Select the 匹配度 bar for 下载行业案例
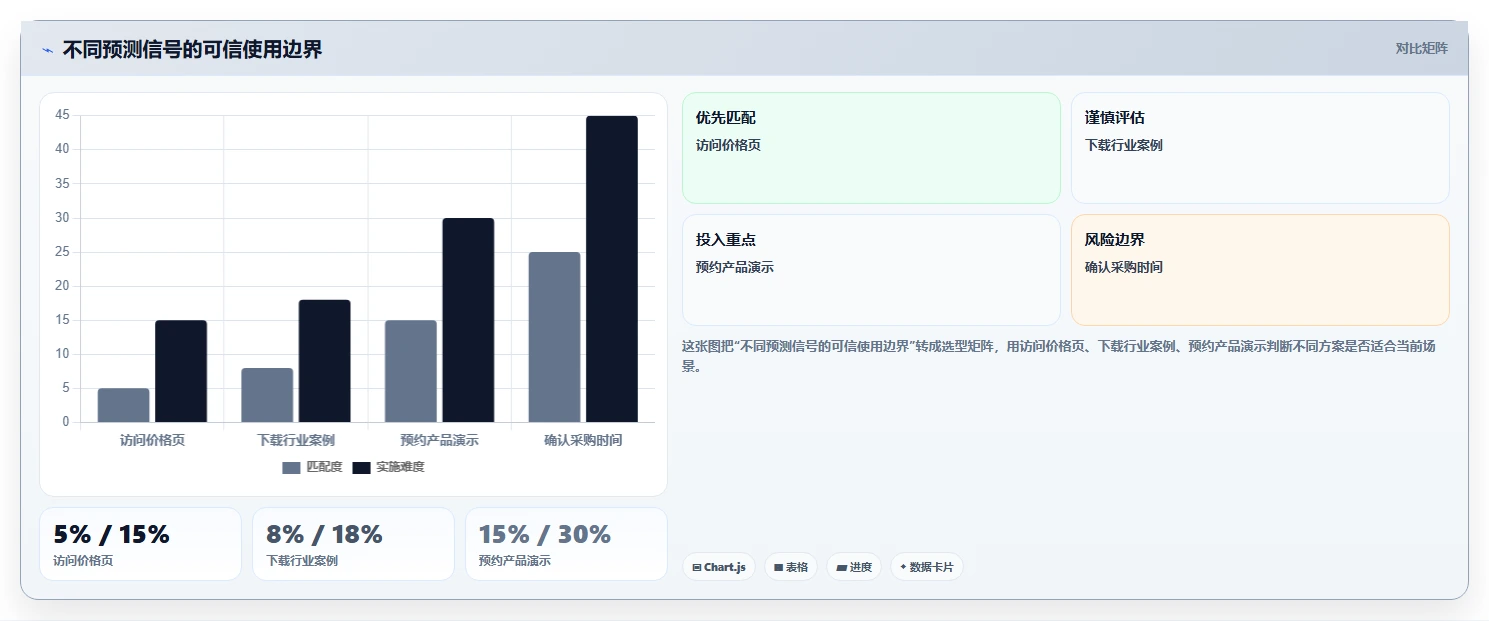Screen dimensions: 1489x621 click(267, 395)
